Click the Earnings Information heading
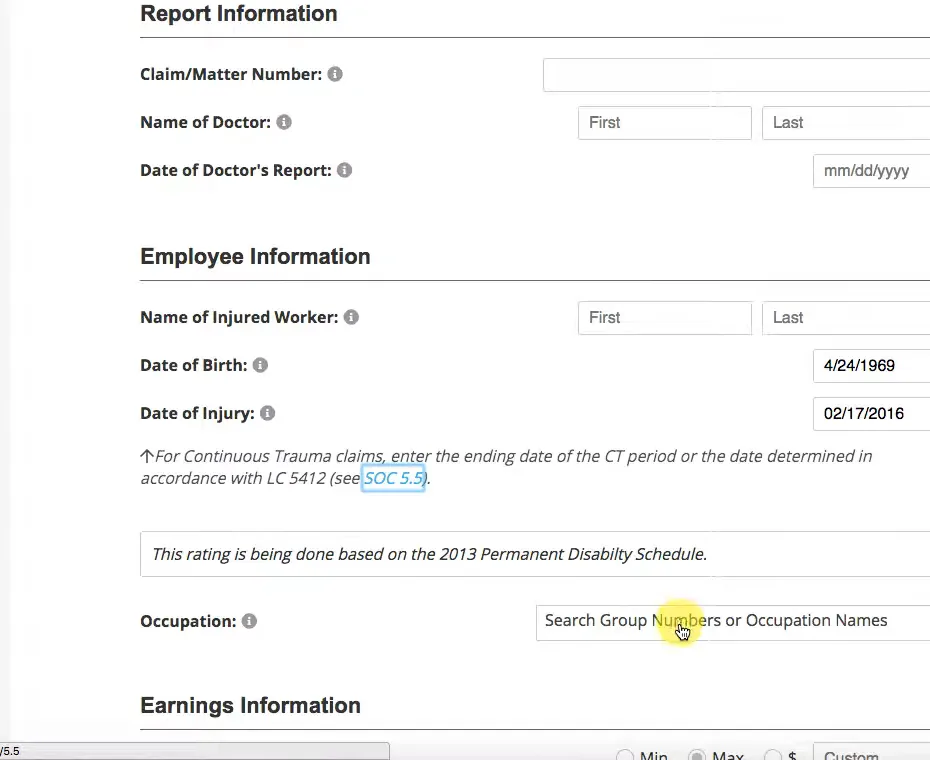This screenshot has height=760, width=930. pyautogui.click(x=250, y=705)
